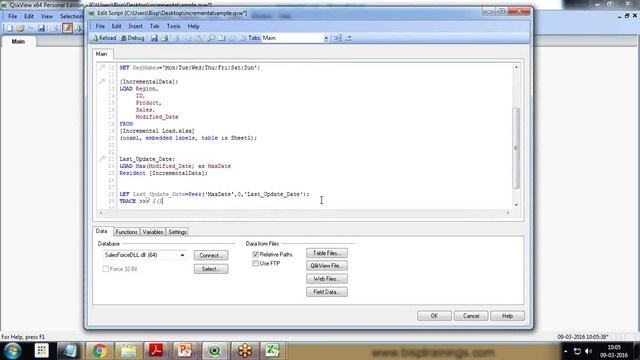Open the Edit menu in Edit Script dialog
This screenshot has width=640, height=360.
click(x=116, y=26)
